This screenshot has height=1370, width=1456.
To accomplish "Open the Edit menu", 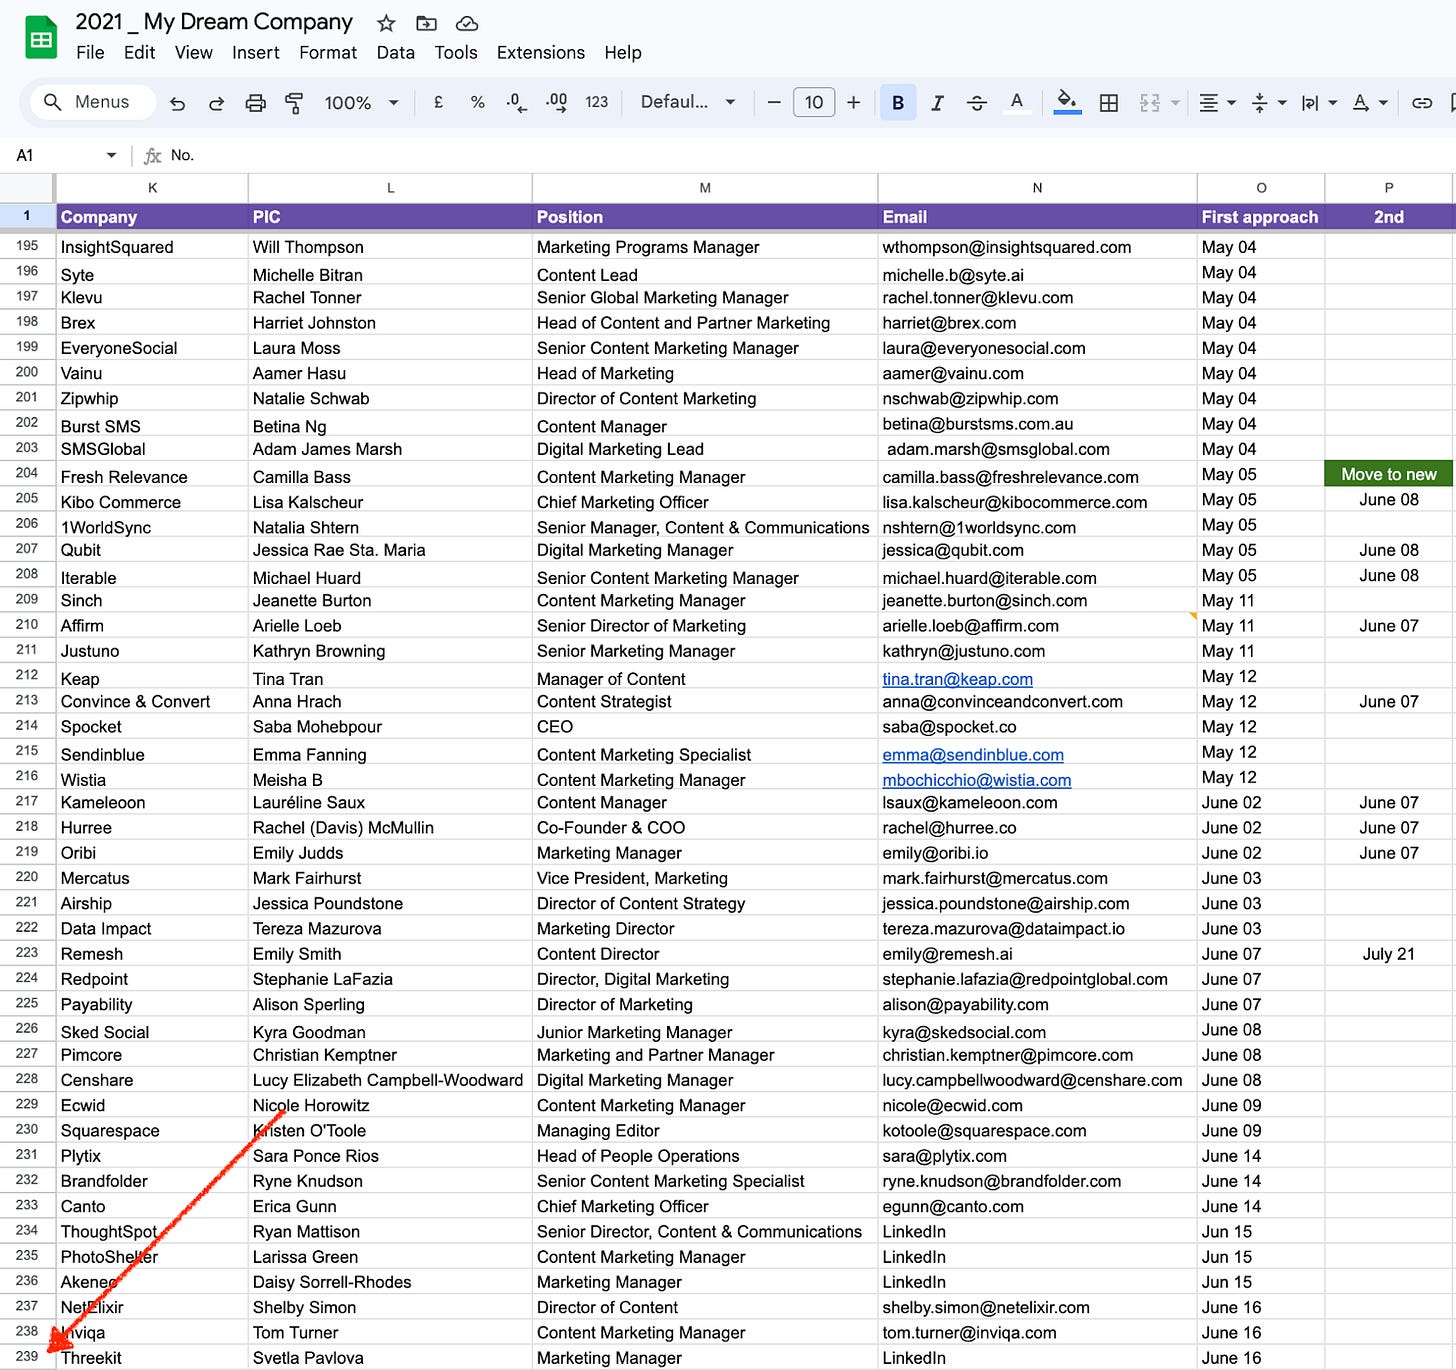I will [x=139, y=53].
